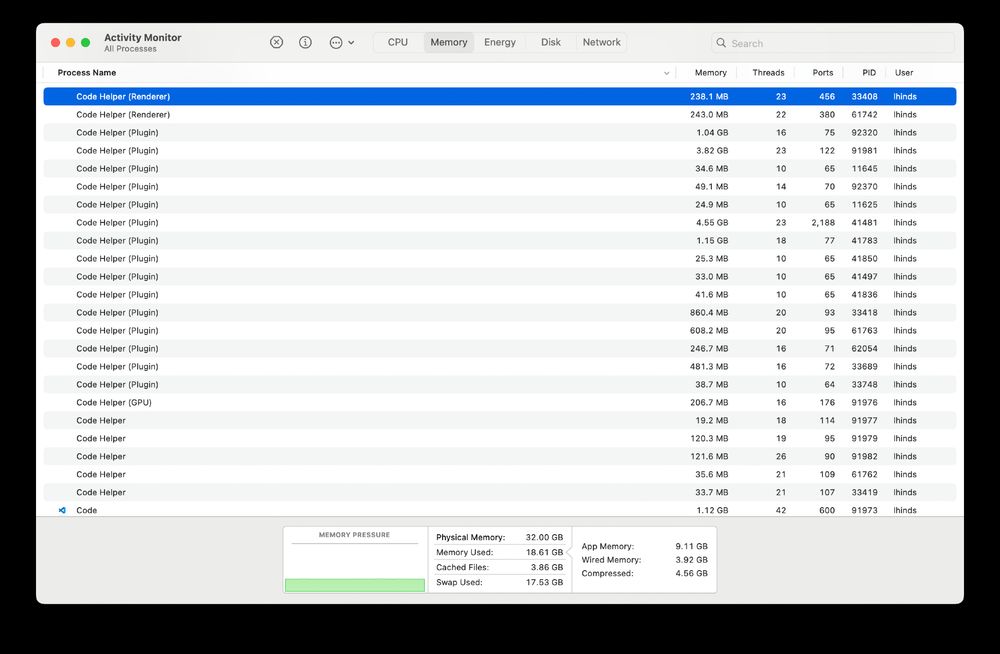This screenshot has height=654, width=1000.
Task: Focus the Search input field
Action: click(x=832, y=43)
